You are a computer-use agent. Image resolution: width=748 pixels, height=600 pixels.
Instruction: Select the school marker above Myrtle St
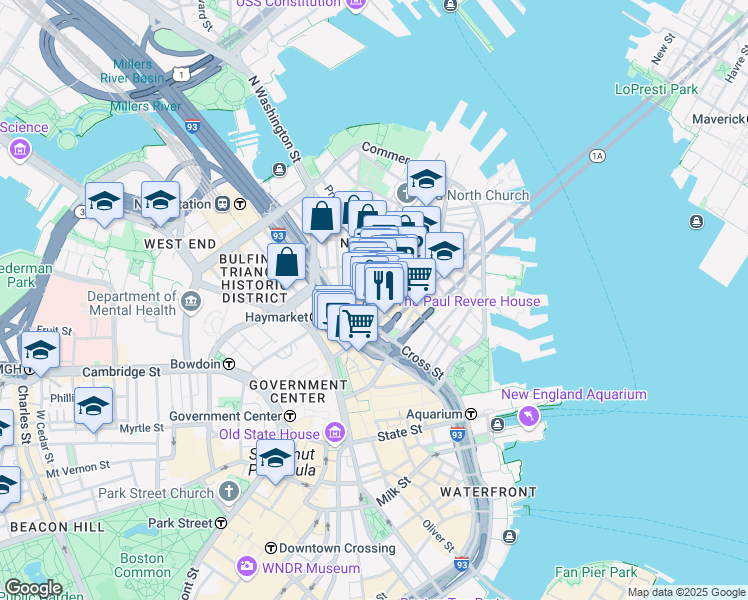coord(94,407)
